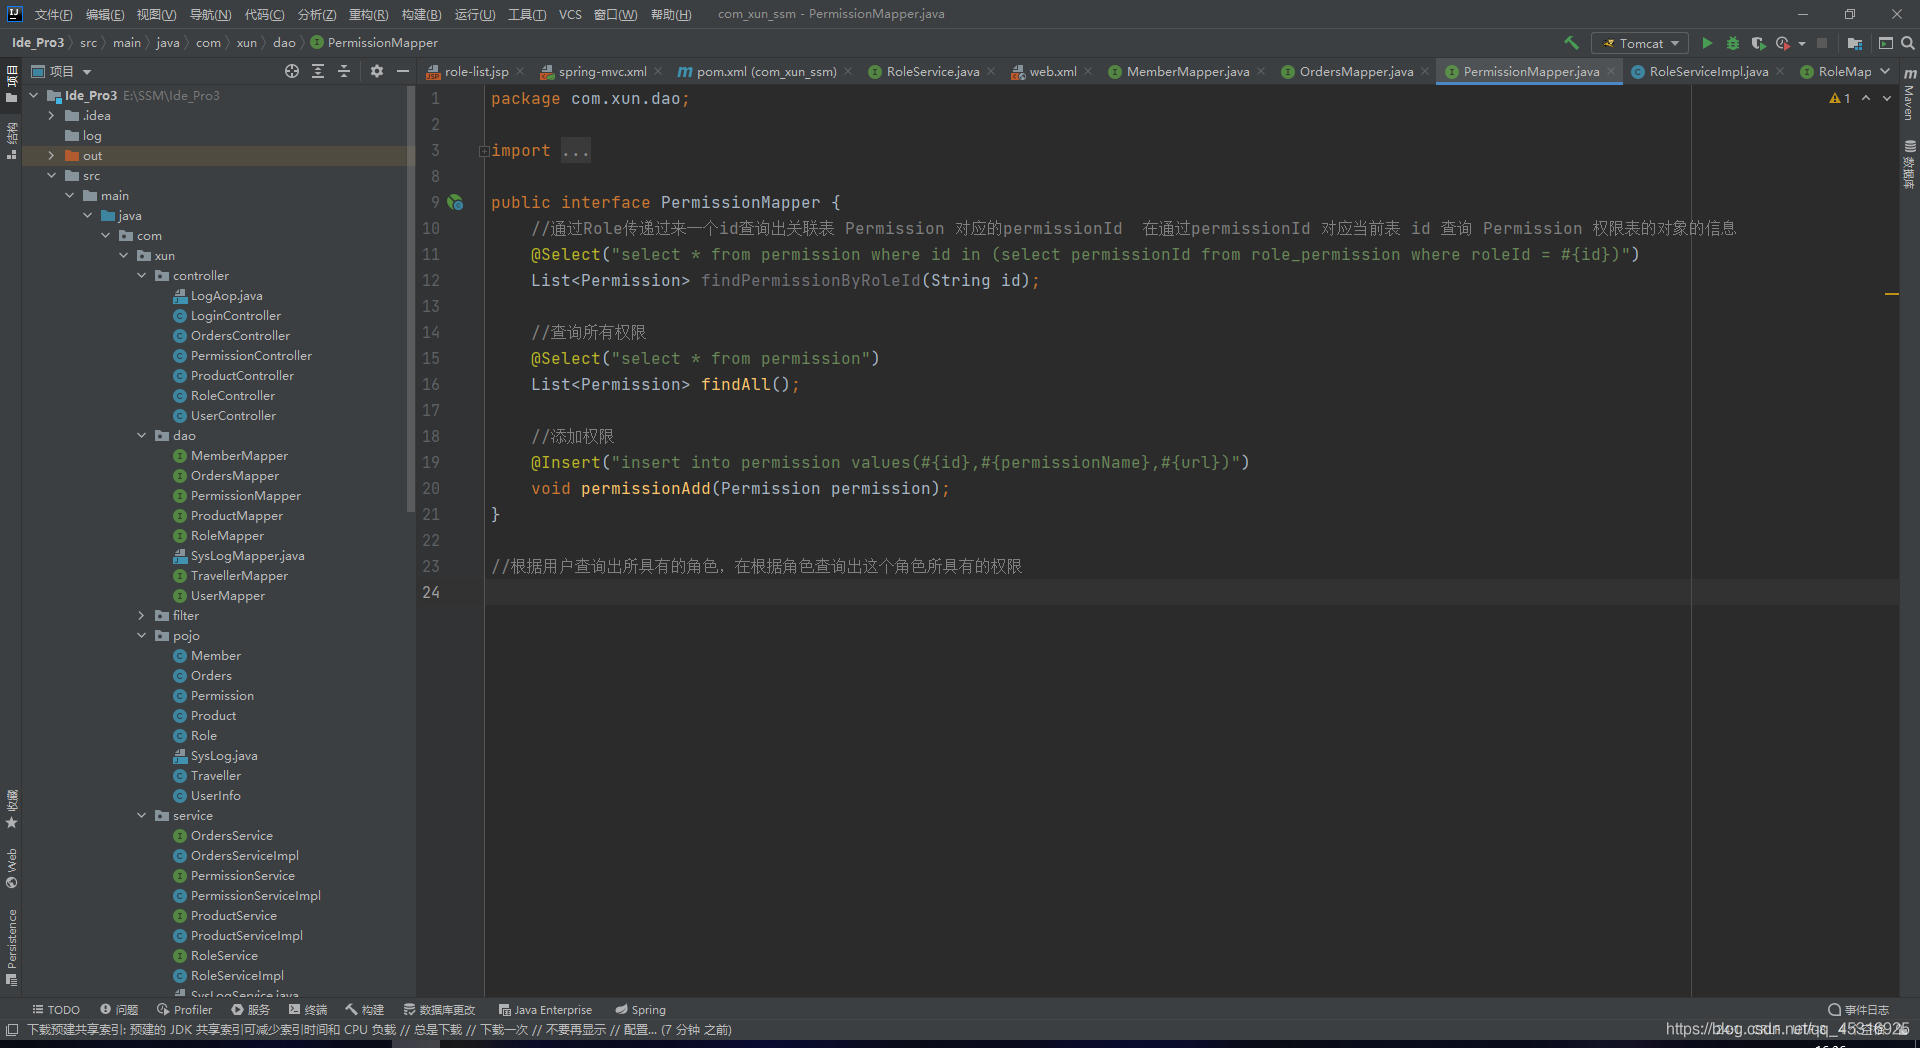This screenshot has width=1920, height=1048.
Task: Click the warning stripe marker in editor
Action: 1891,294
